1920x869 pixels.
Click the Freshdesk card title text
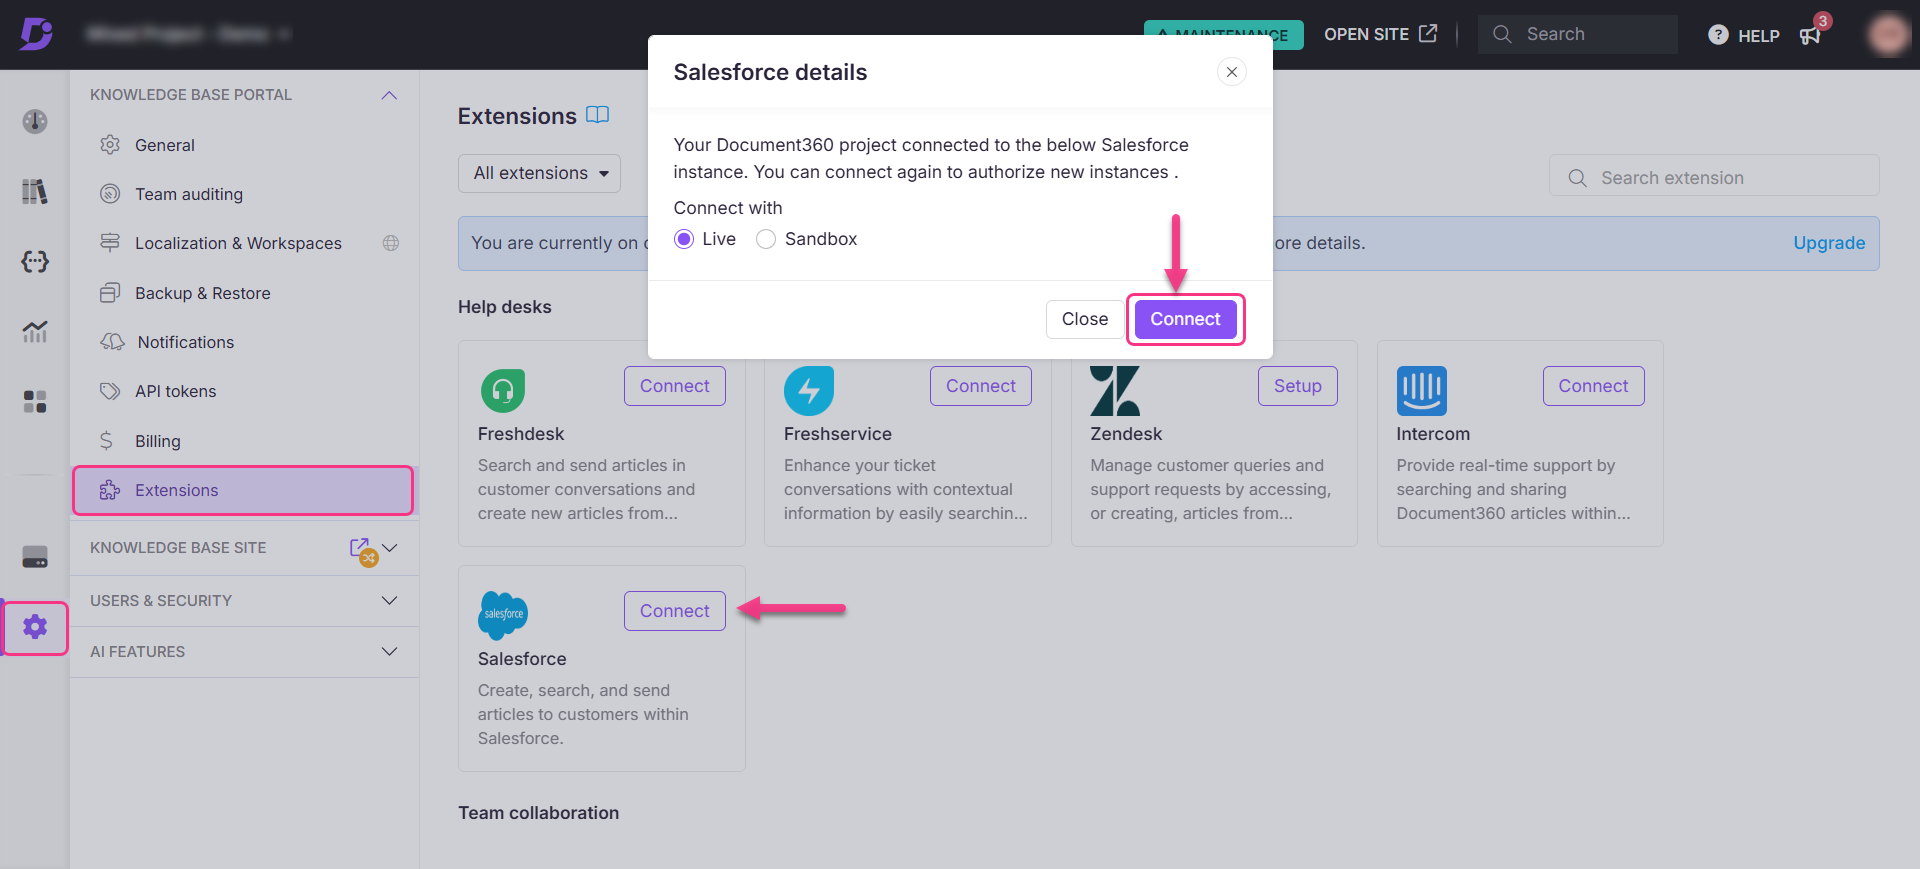(521, 434)
